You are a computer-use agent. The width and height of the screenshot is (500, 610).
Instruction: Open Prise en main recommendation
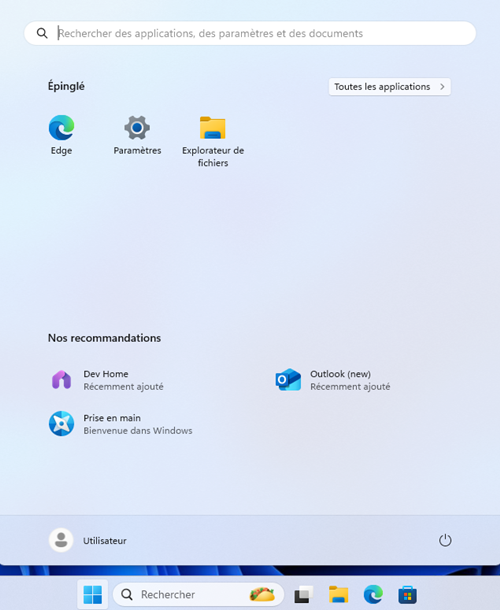121,424
